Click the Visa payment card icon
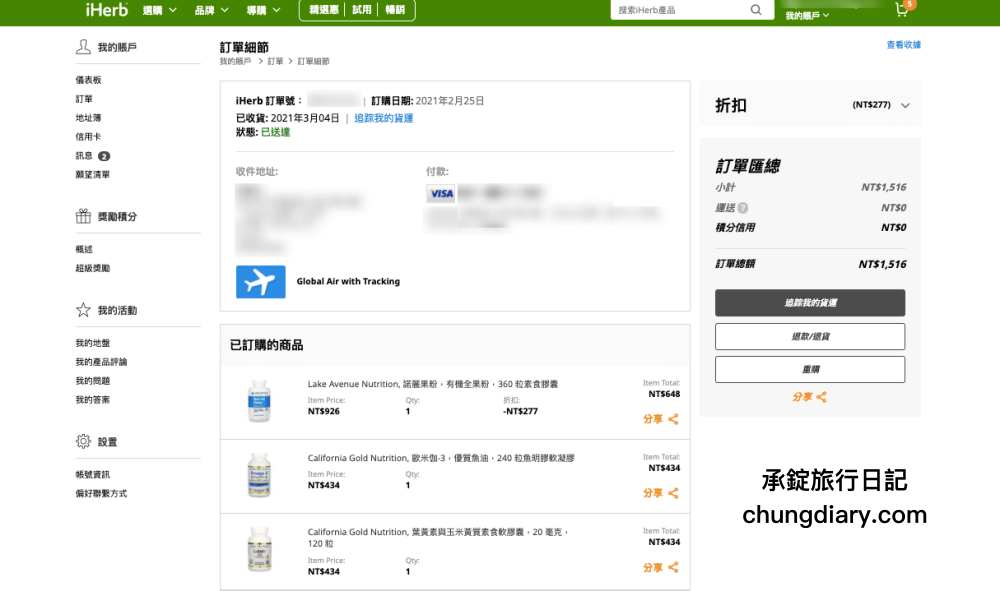Screen dimensions: 1000x591 coord(439,193)
